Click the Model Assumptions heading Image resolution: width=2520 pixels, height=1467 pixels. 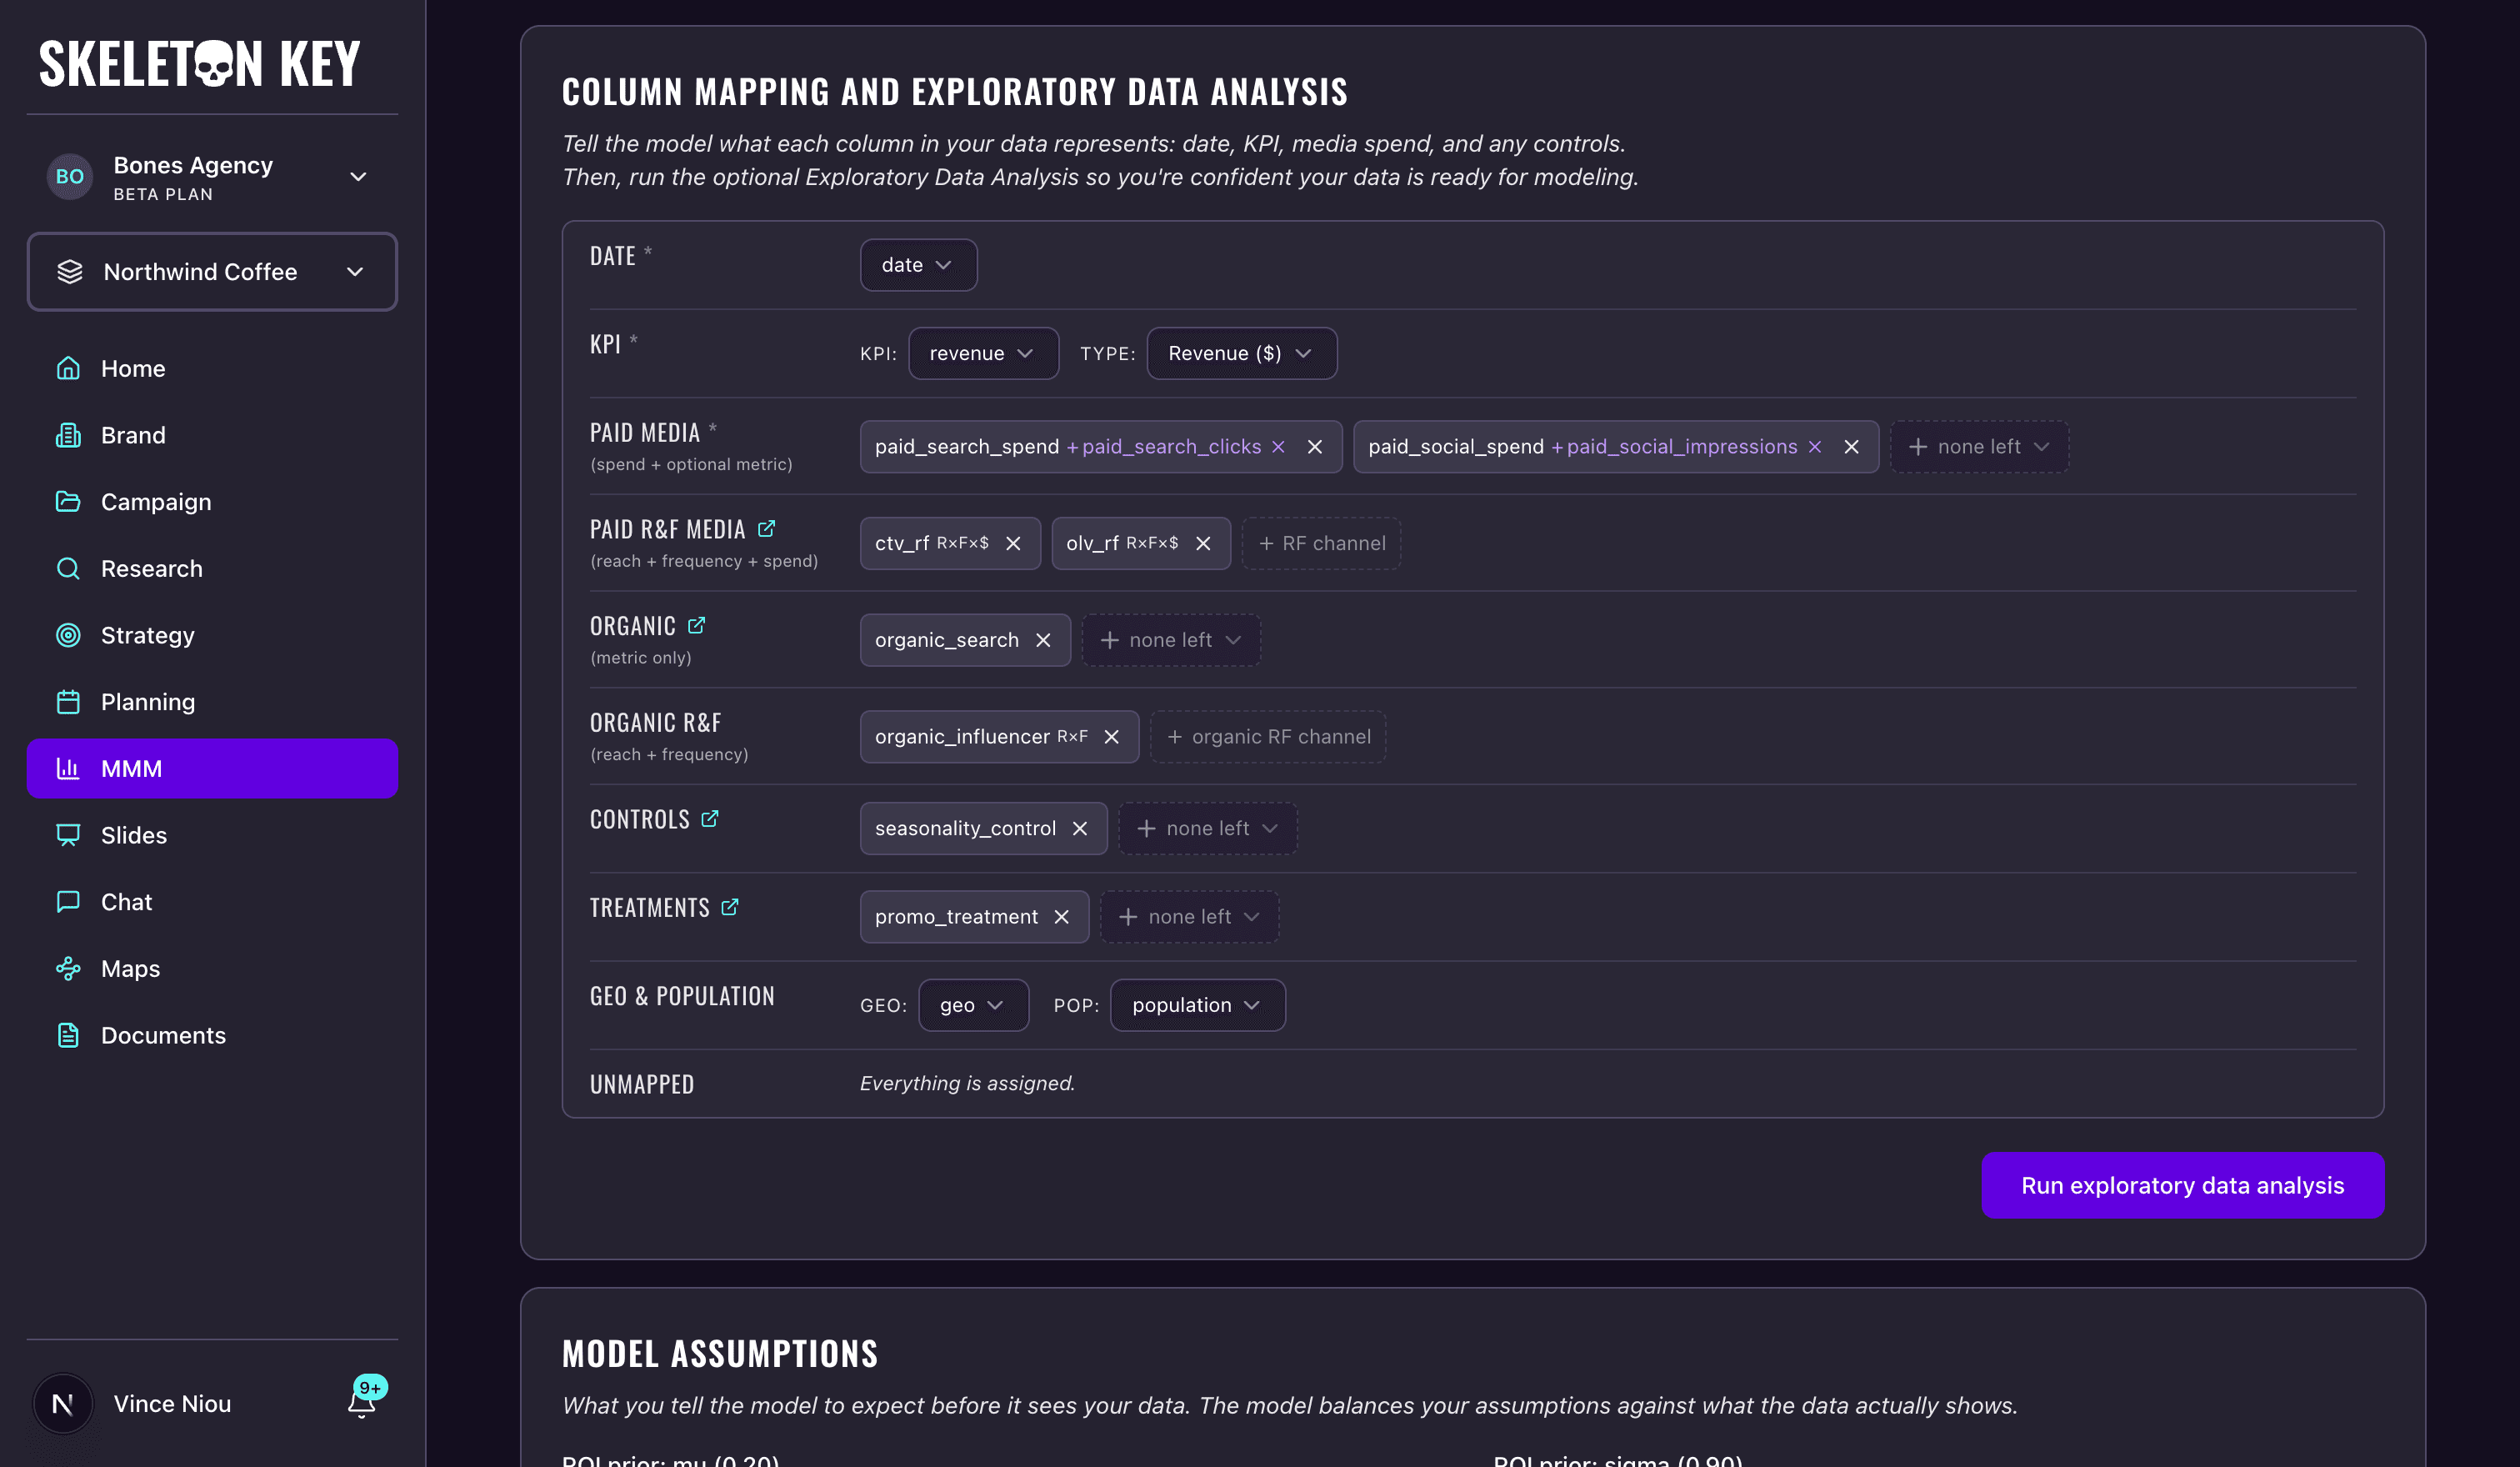[x=720, y=1353]
